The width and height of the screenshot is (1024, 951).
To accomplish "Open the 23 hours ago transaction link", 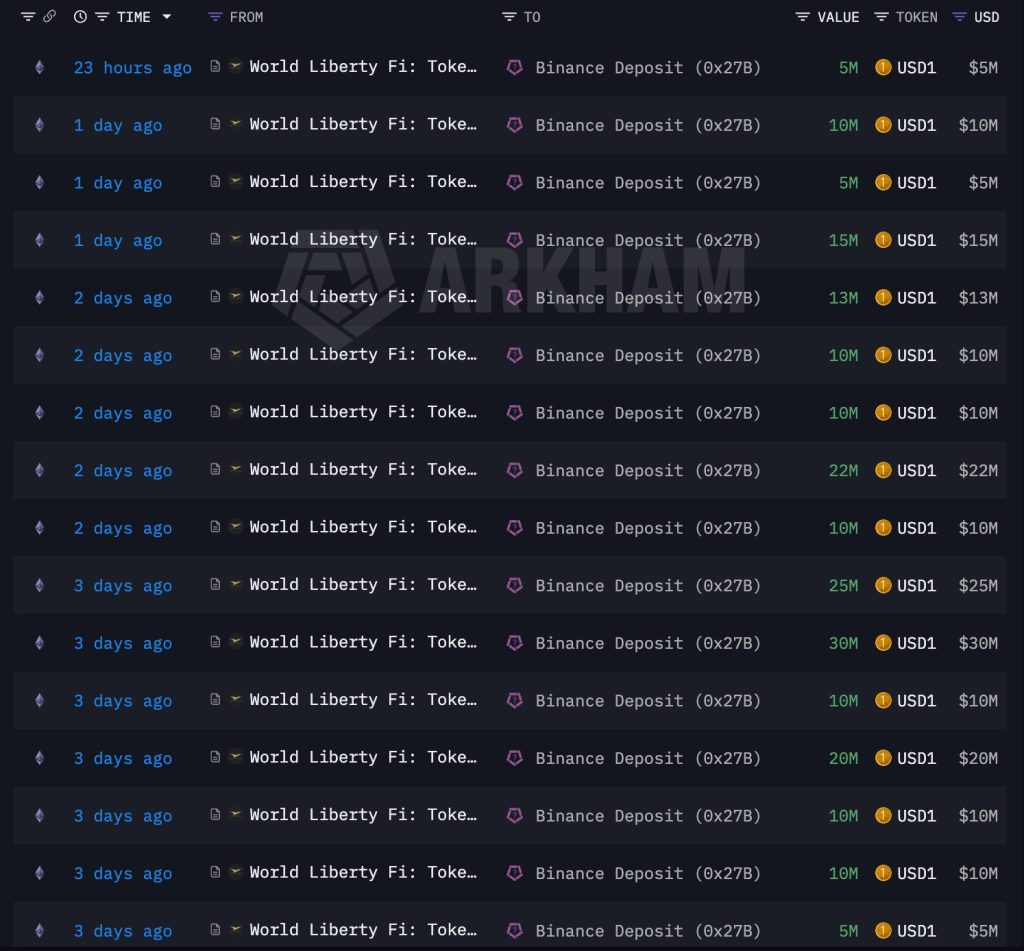I will click(x=132, y=68).
